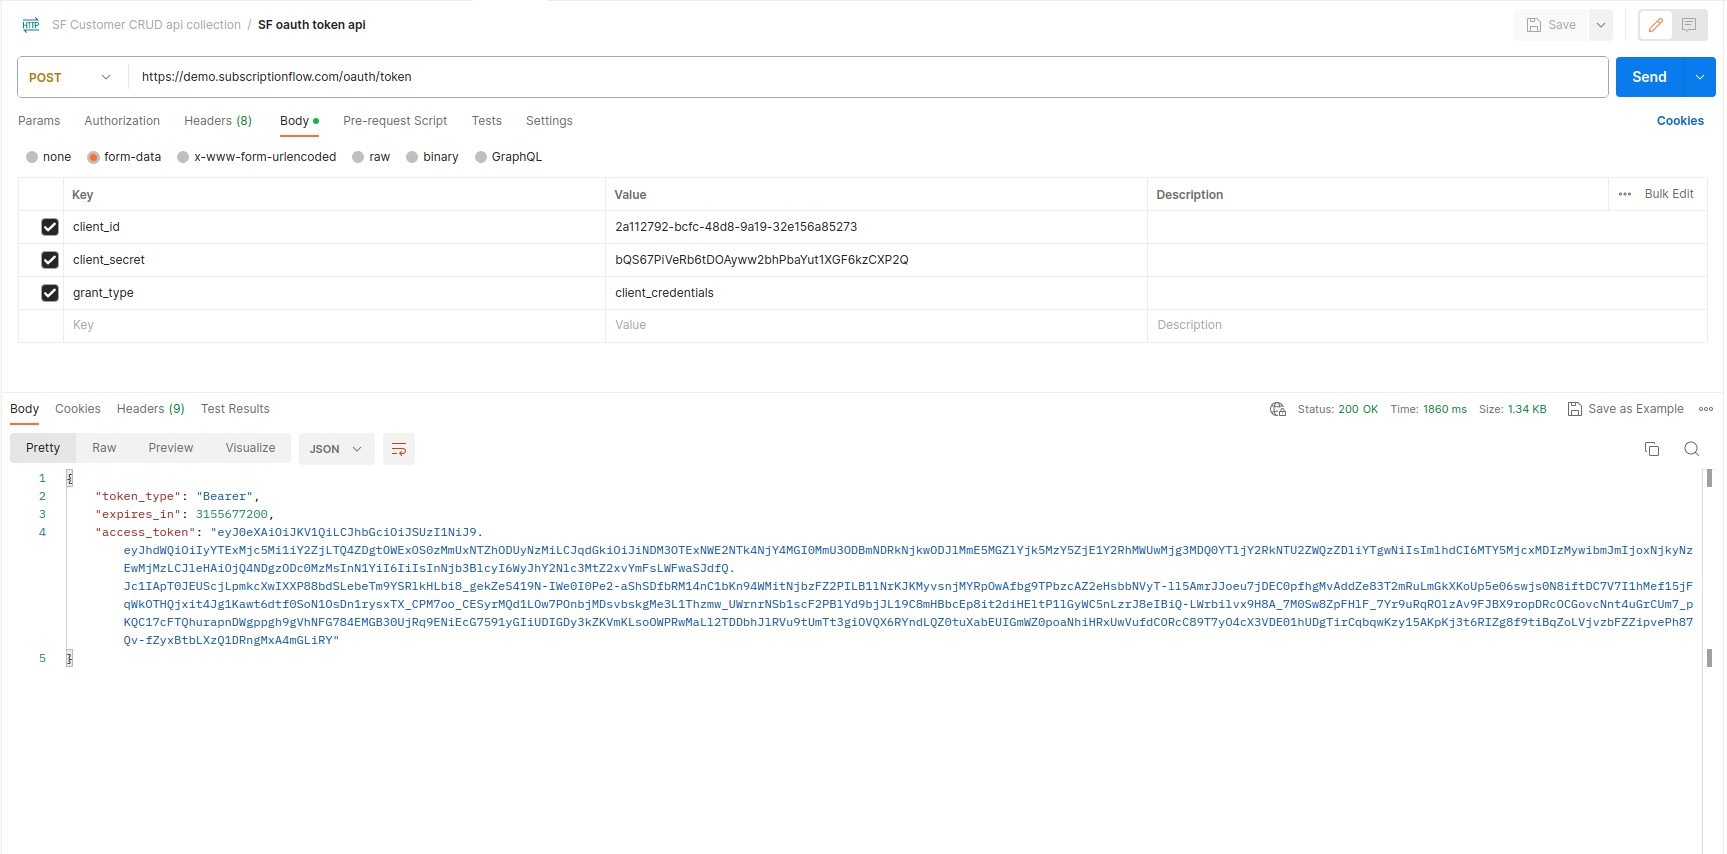Click the edit pencil icon
Viewport: 1727px width, 854px height.
tap(1656, 25)
